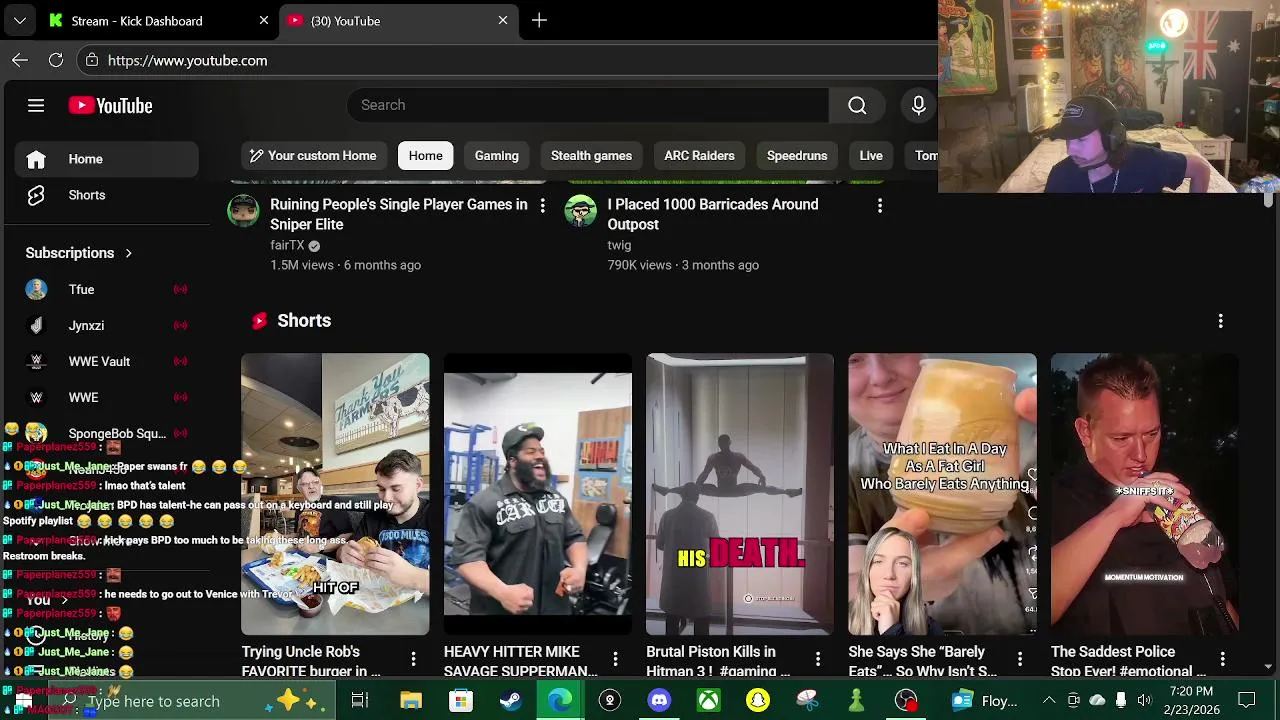Open the Shorts shelf options menu
Image resolution: width=1280 pixels, height=720 pixels.
[x=1220, y=321]
